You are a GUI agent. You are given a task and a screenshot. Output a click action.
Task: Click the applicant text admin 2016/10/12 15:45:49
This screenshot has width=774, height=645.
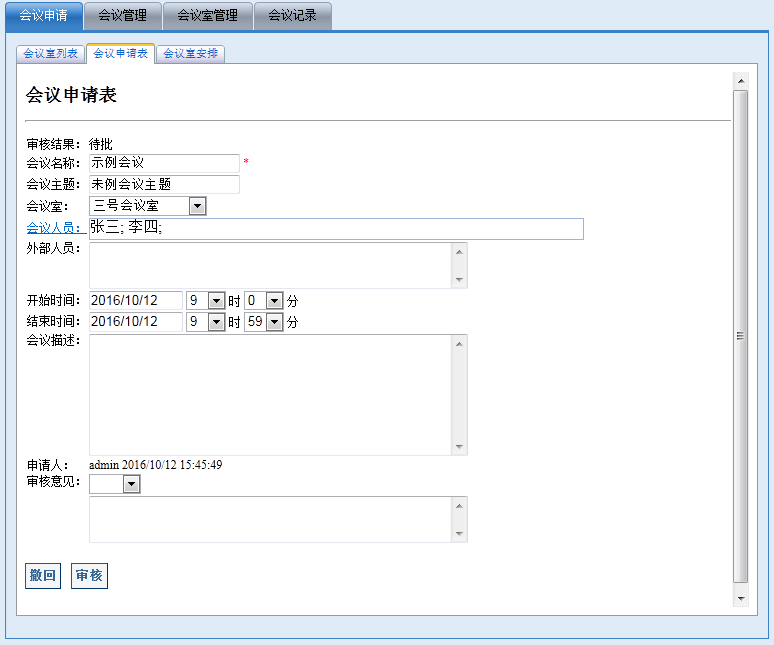155,465
